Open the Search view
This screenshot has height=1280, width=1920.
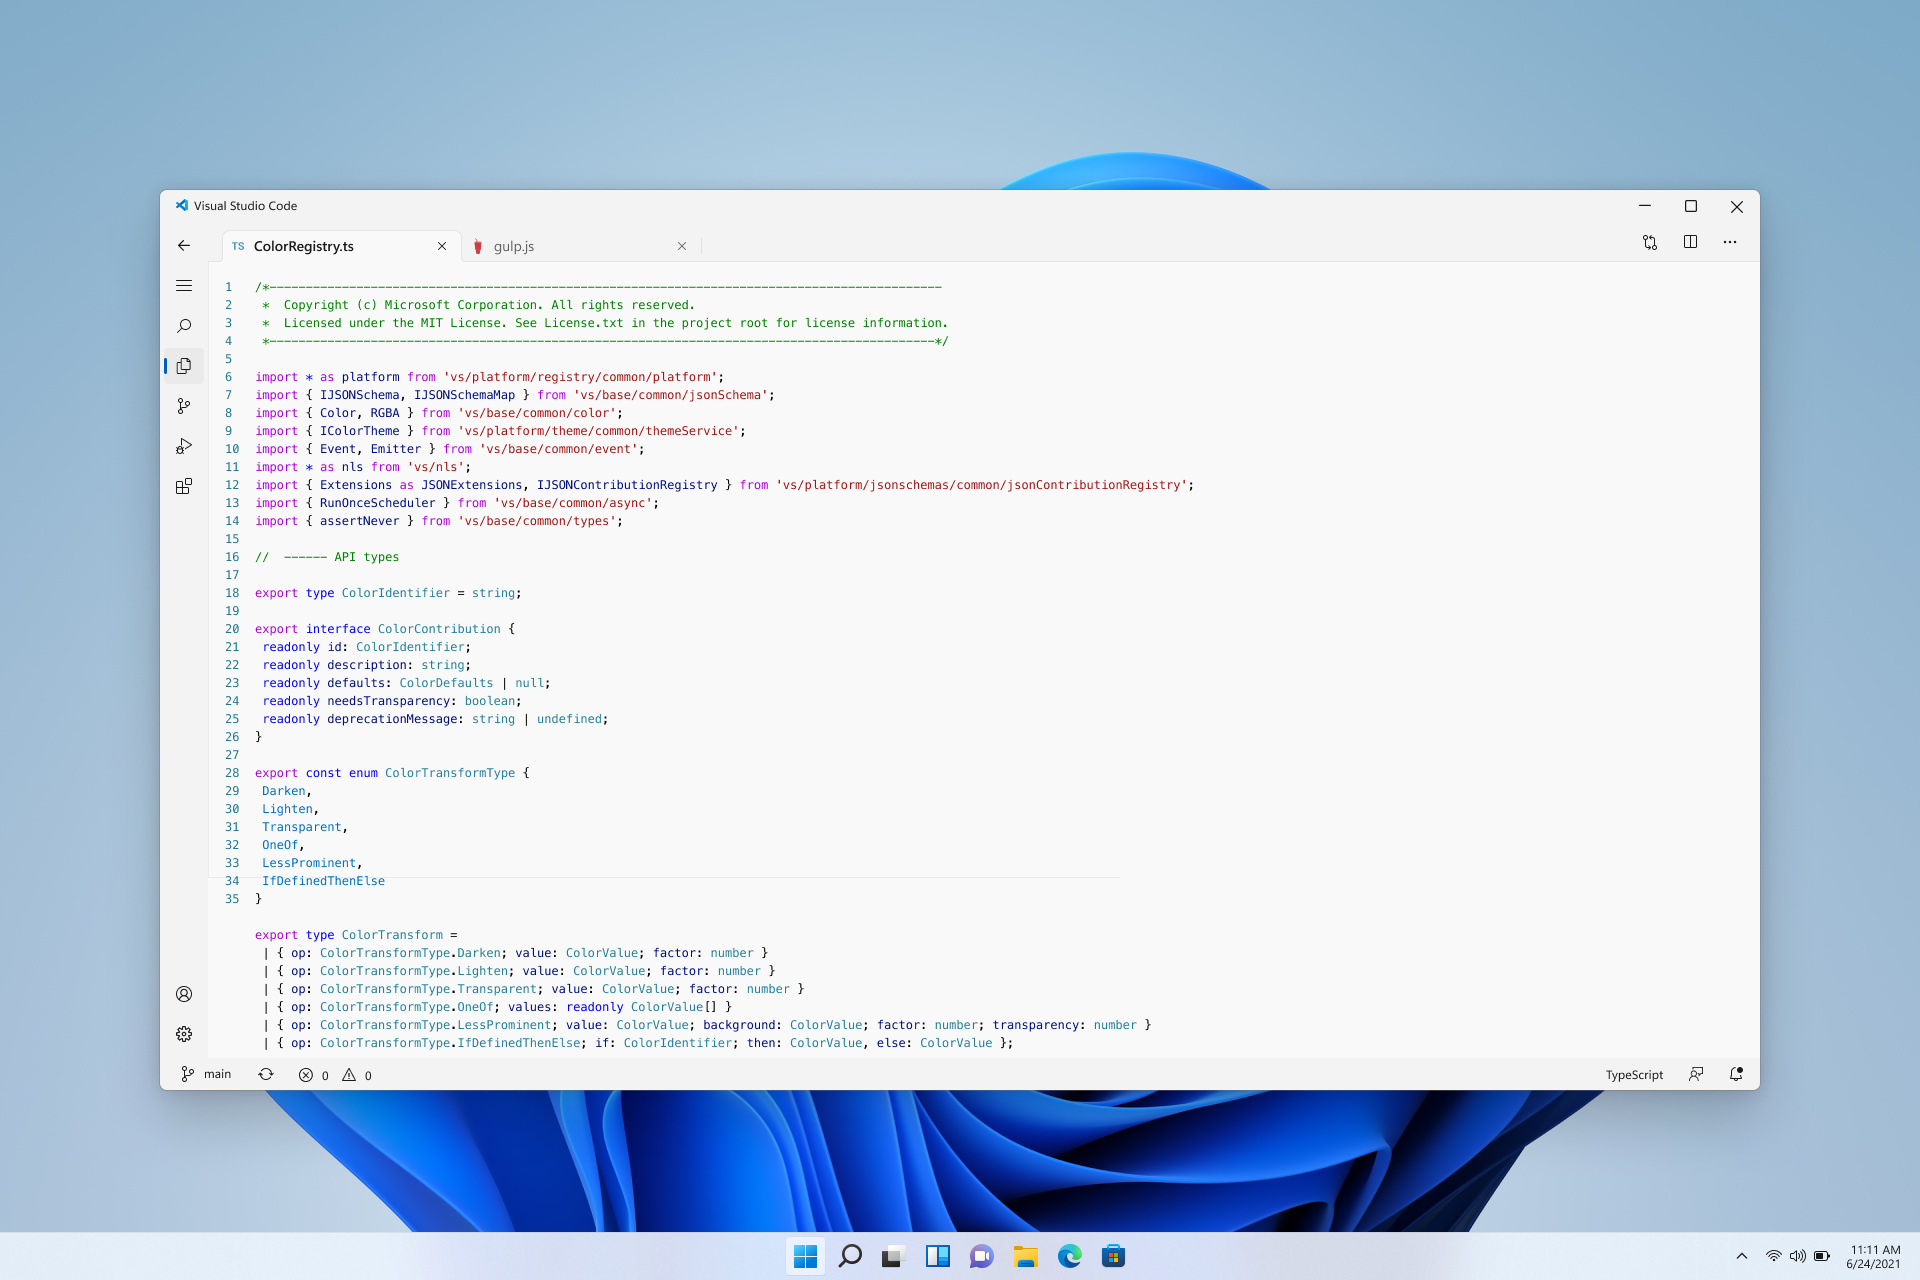184,325
